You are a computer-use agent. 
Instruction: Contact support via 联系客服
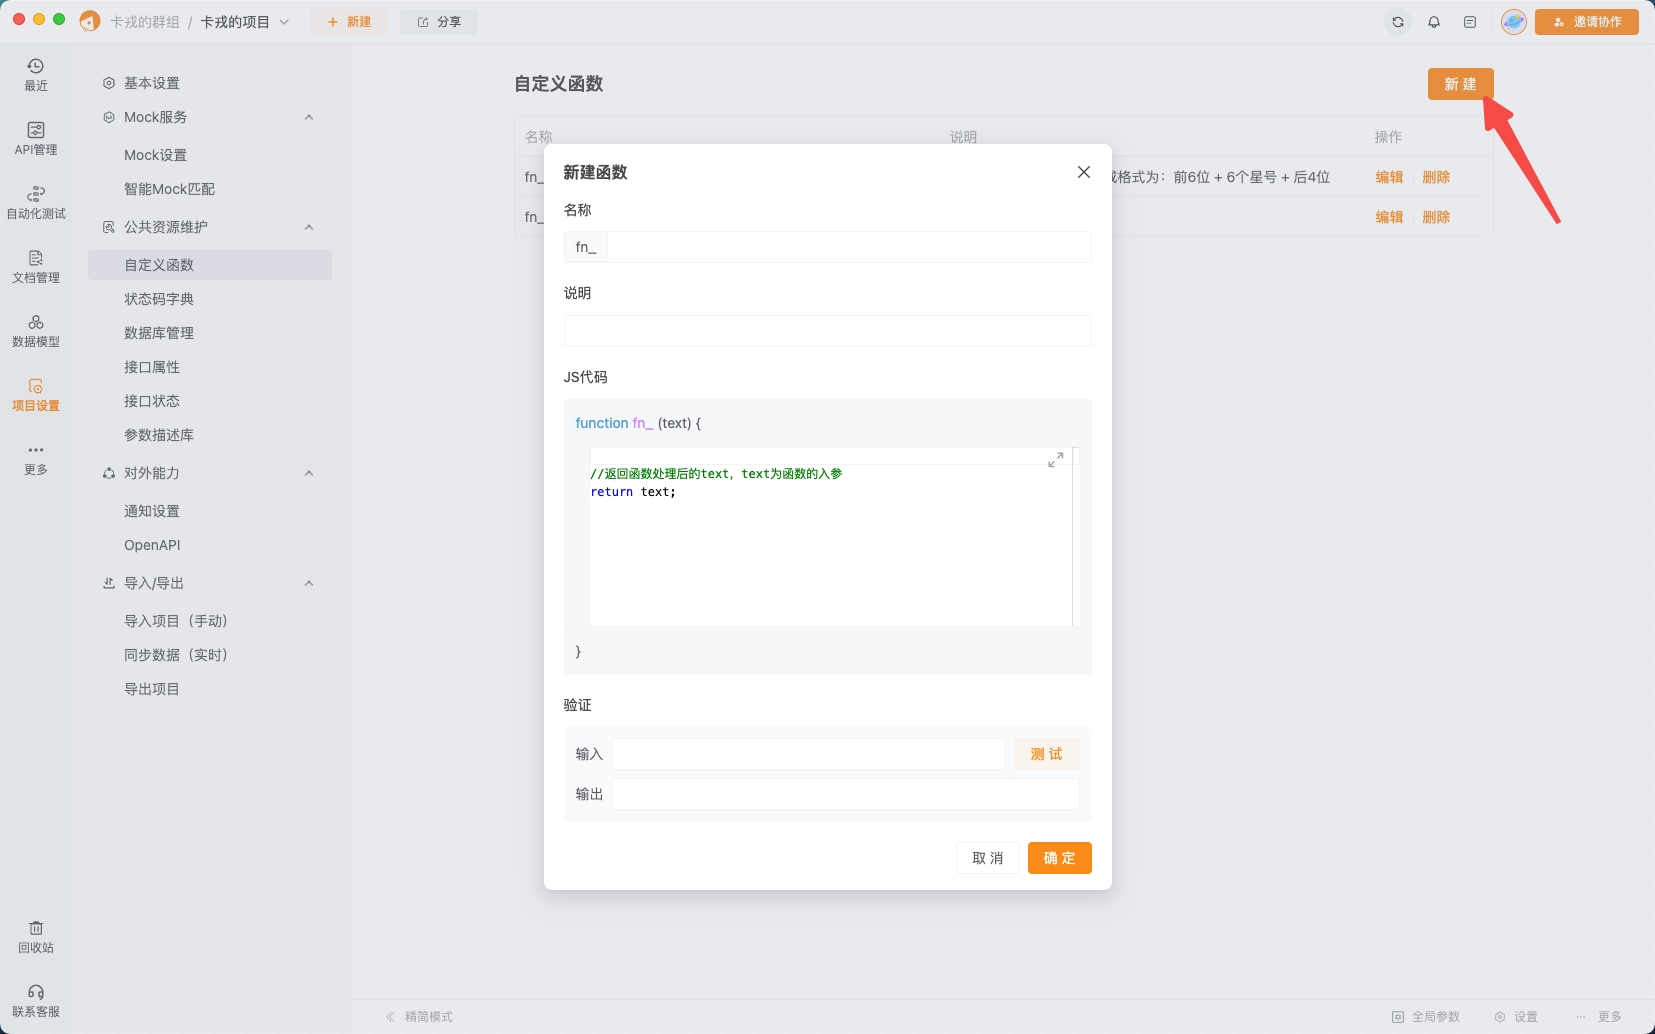36,1001
